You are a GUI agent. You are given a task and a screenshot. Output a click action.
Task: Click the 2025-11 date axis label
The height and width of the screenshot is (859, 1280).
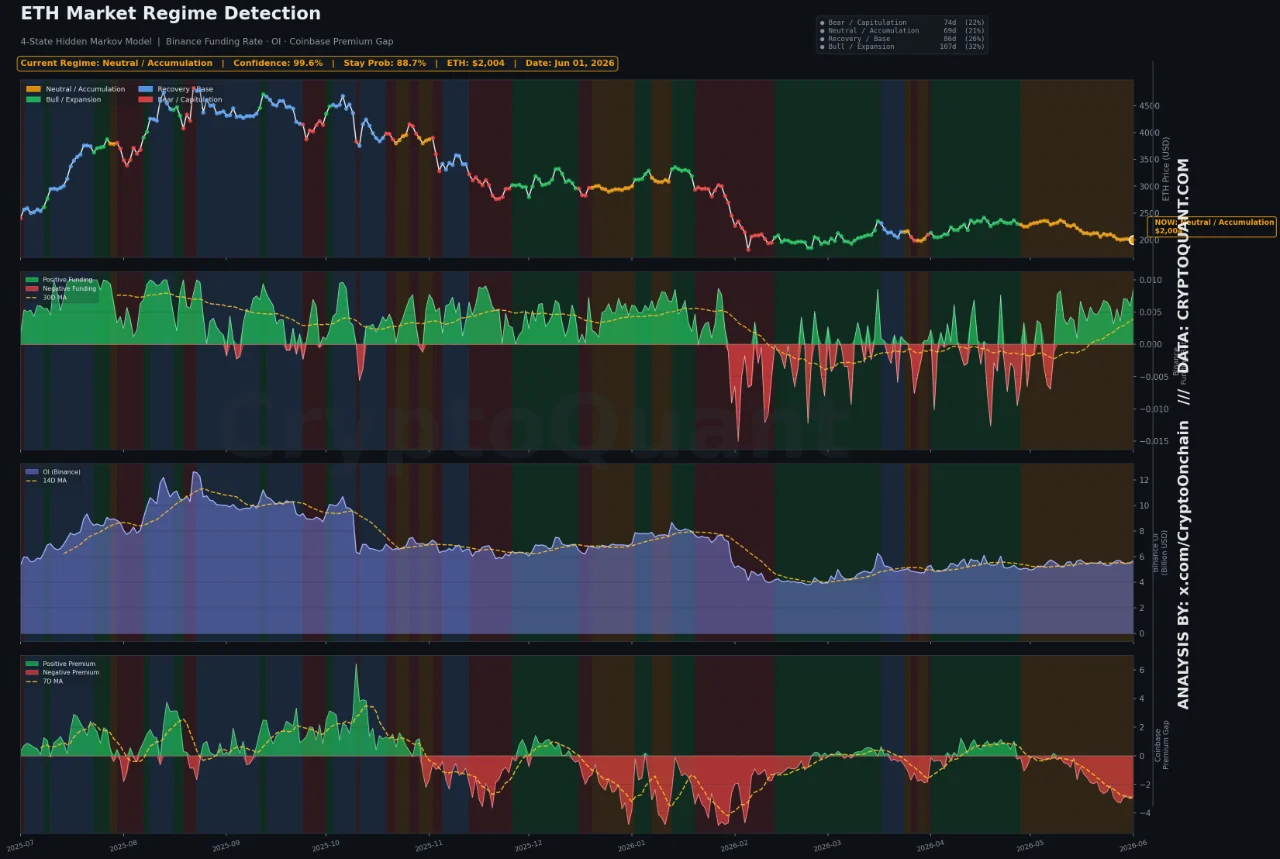(x=429, y=844)
